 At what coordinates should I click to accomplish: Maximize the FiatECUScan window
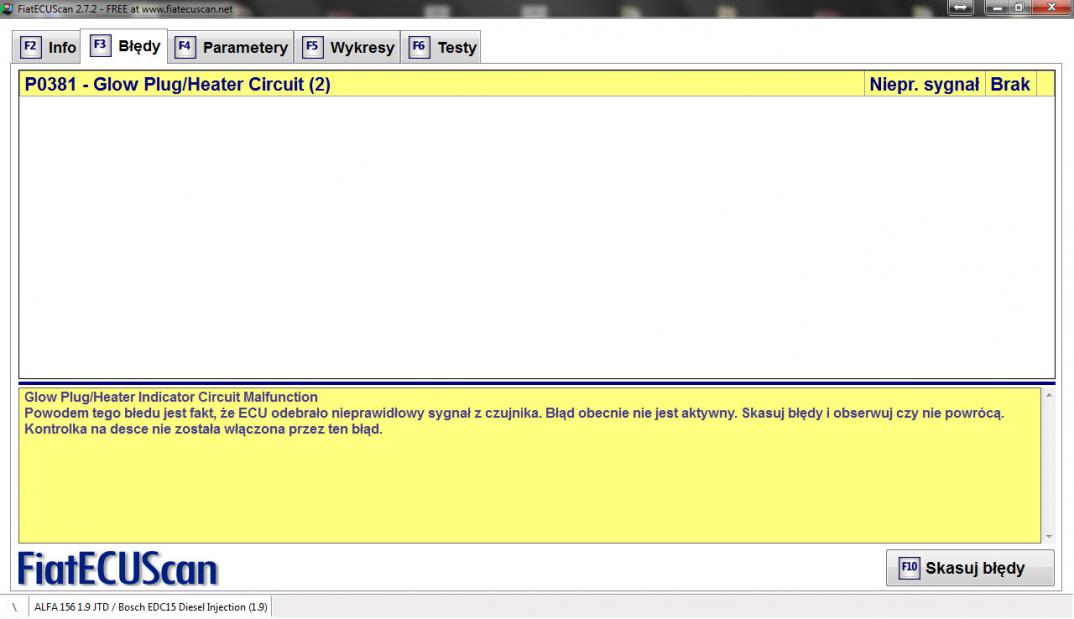click(x=1019, y=7)
